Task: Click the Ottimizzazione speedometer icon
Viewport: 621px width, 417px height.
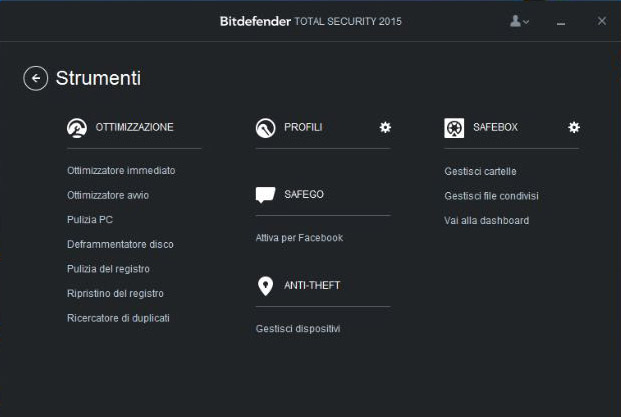Action: (x=76, y=128)
